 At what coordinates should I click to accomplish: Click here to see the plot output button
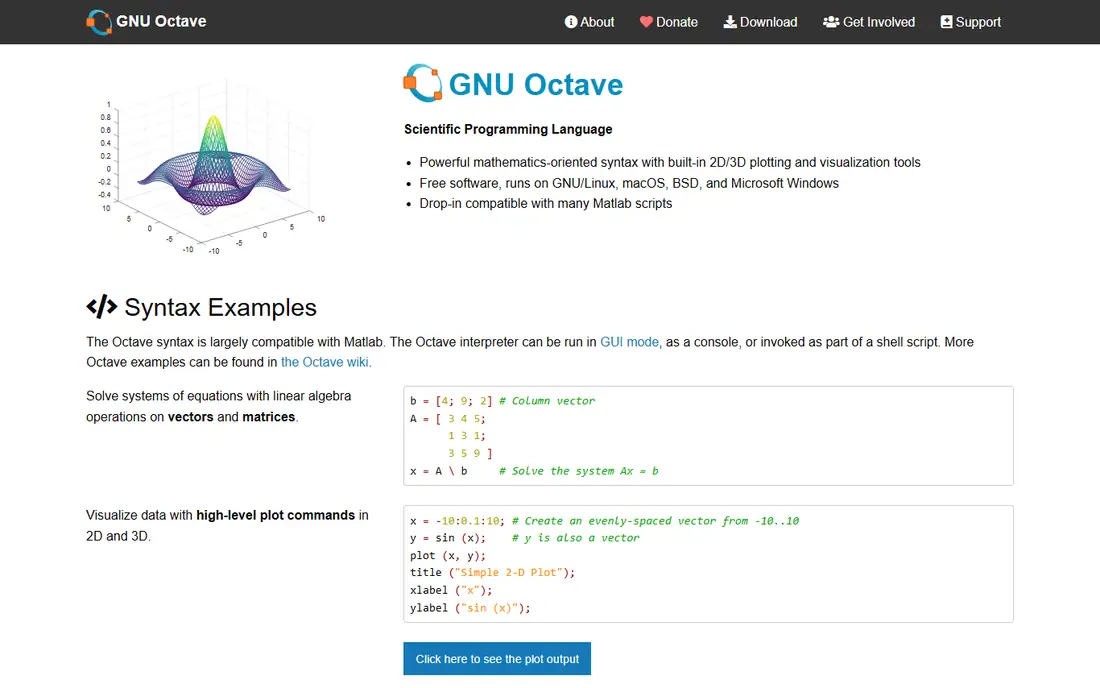tap(497, 659)
